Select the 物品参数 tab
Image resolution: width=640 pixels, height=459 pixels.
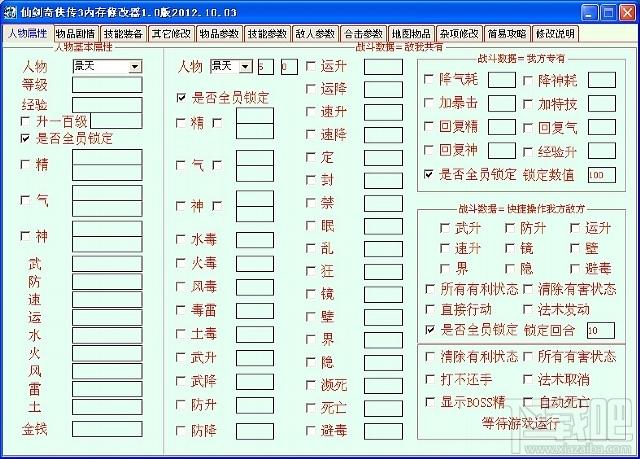point(219,33)
